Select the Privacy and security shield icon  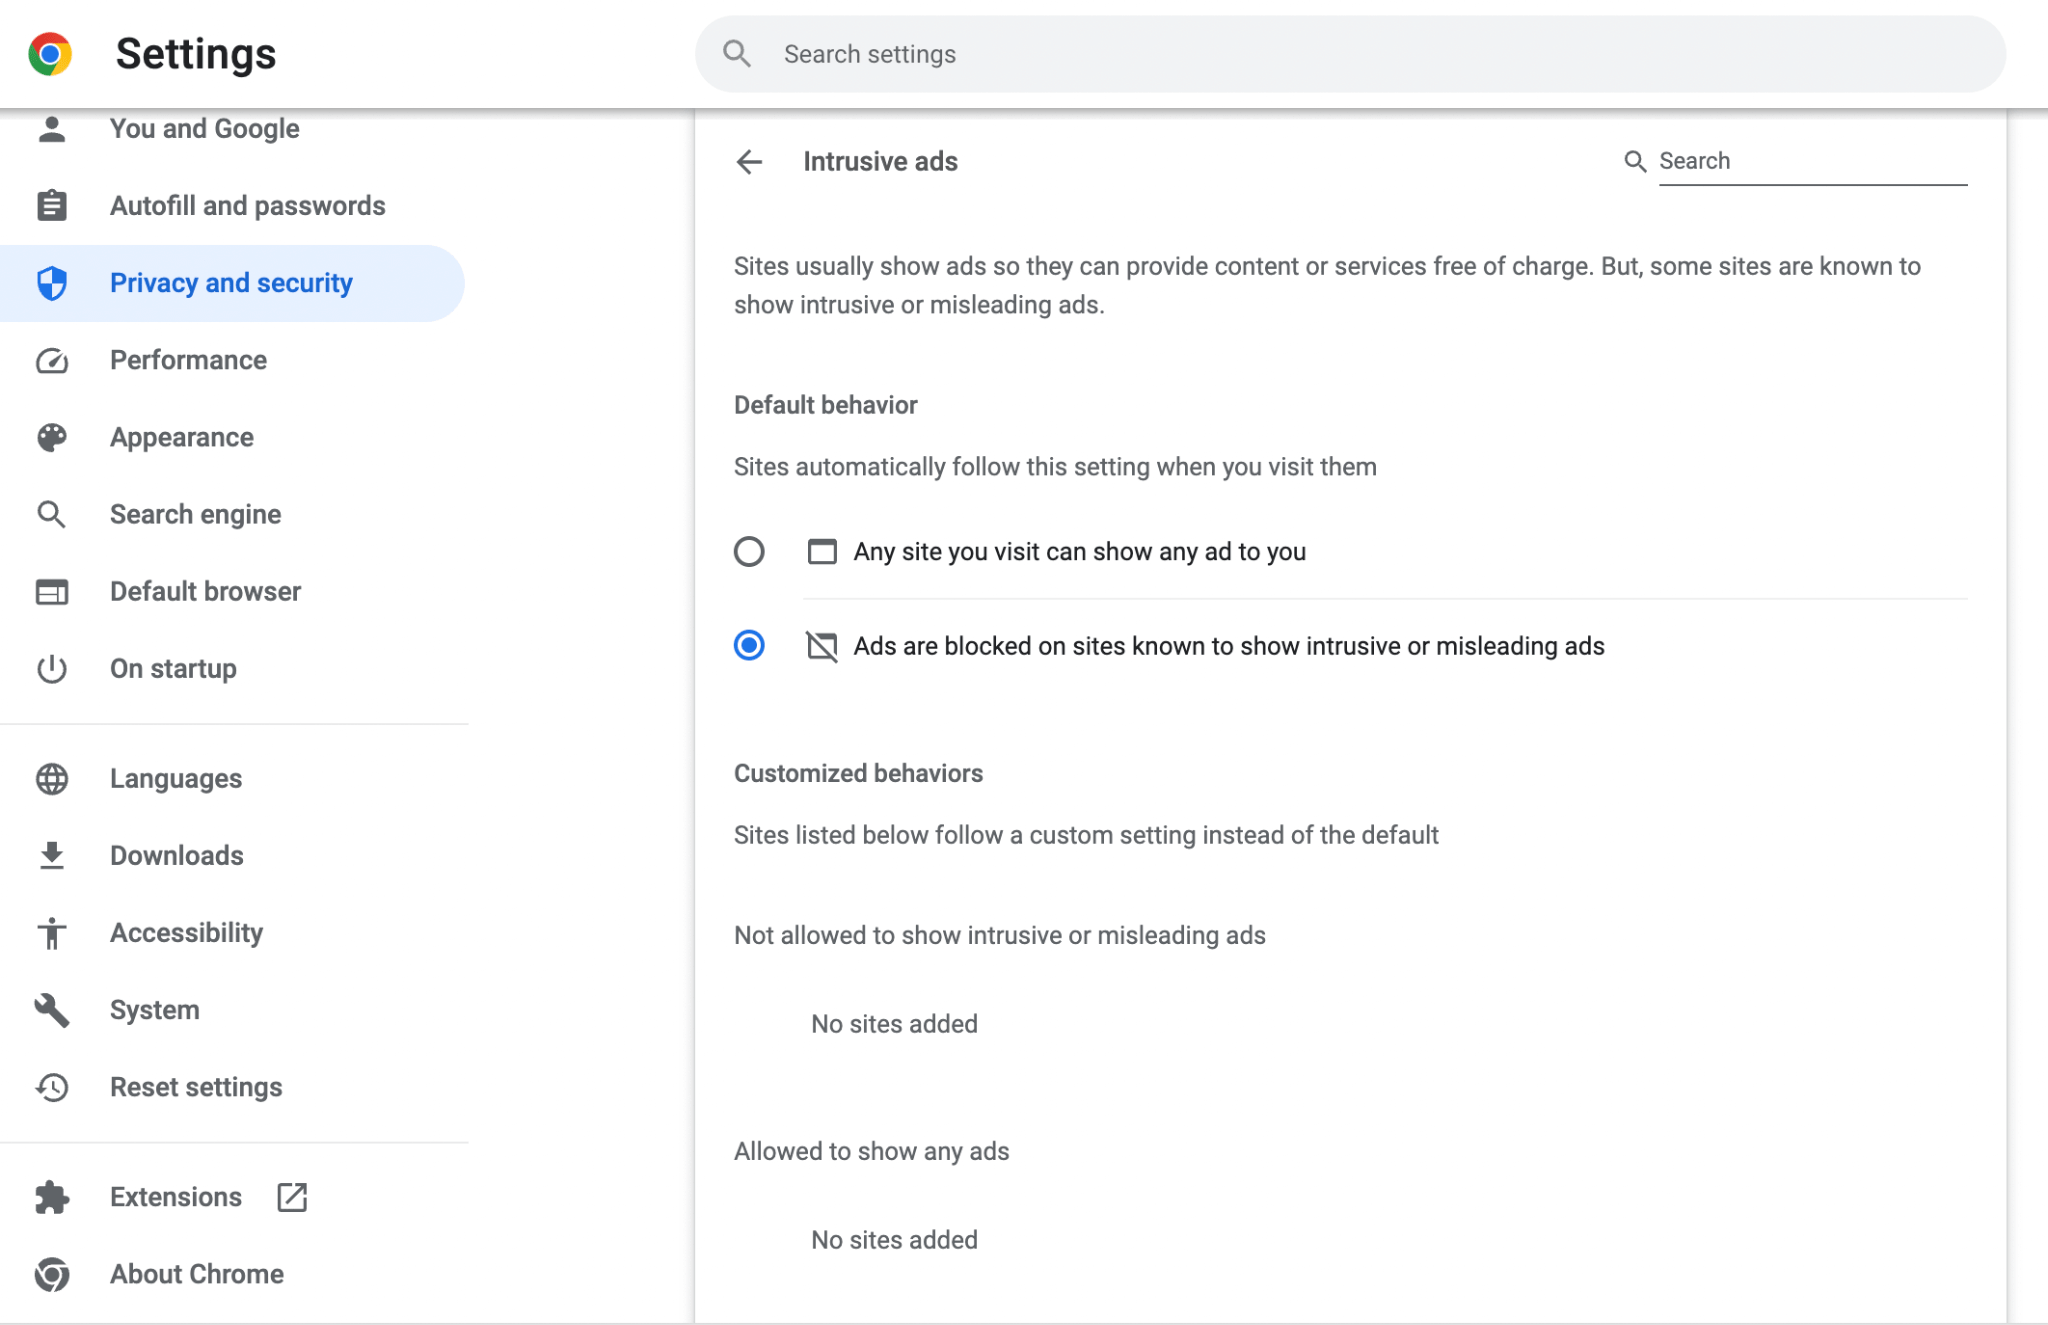52,283
